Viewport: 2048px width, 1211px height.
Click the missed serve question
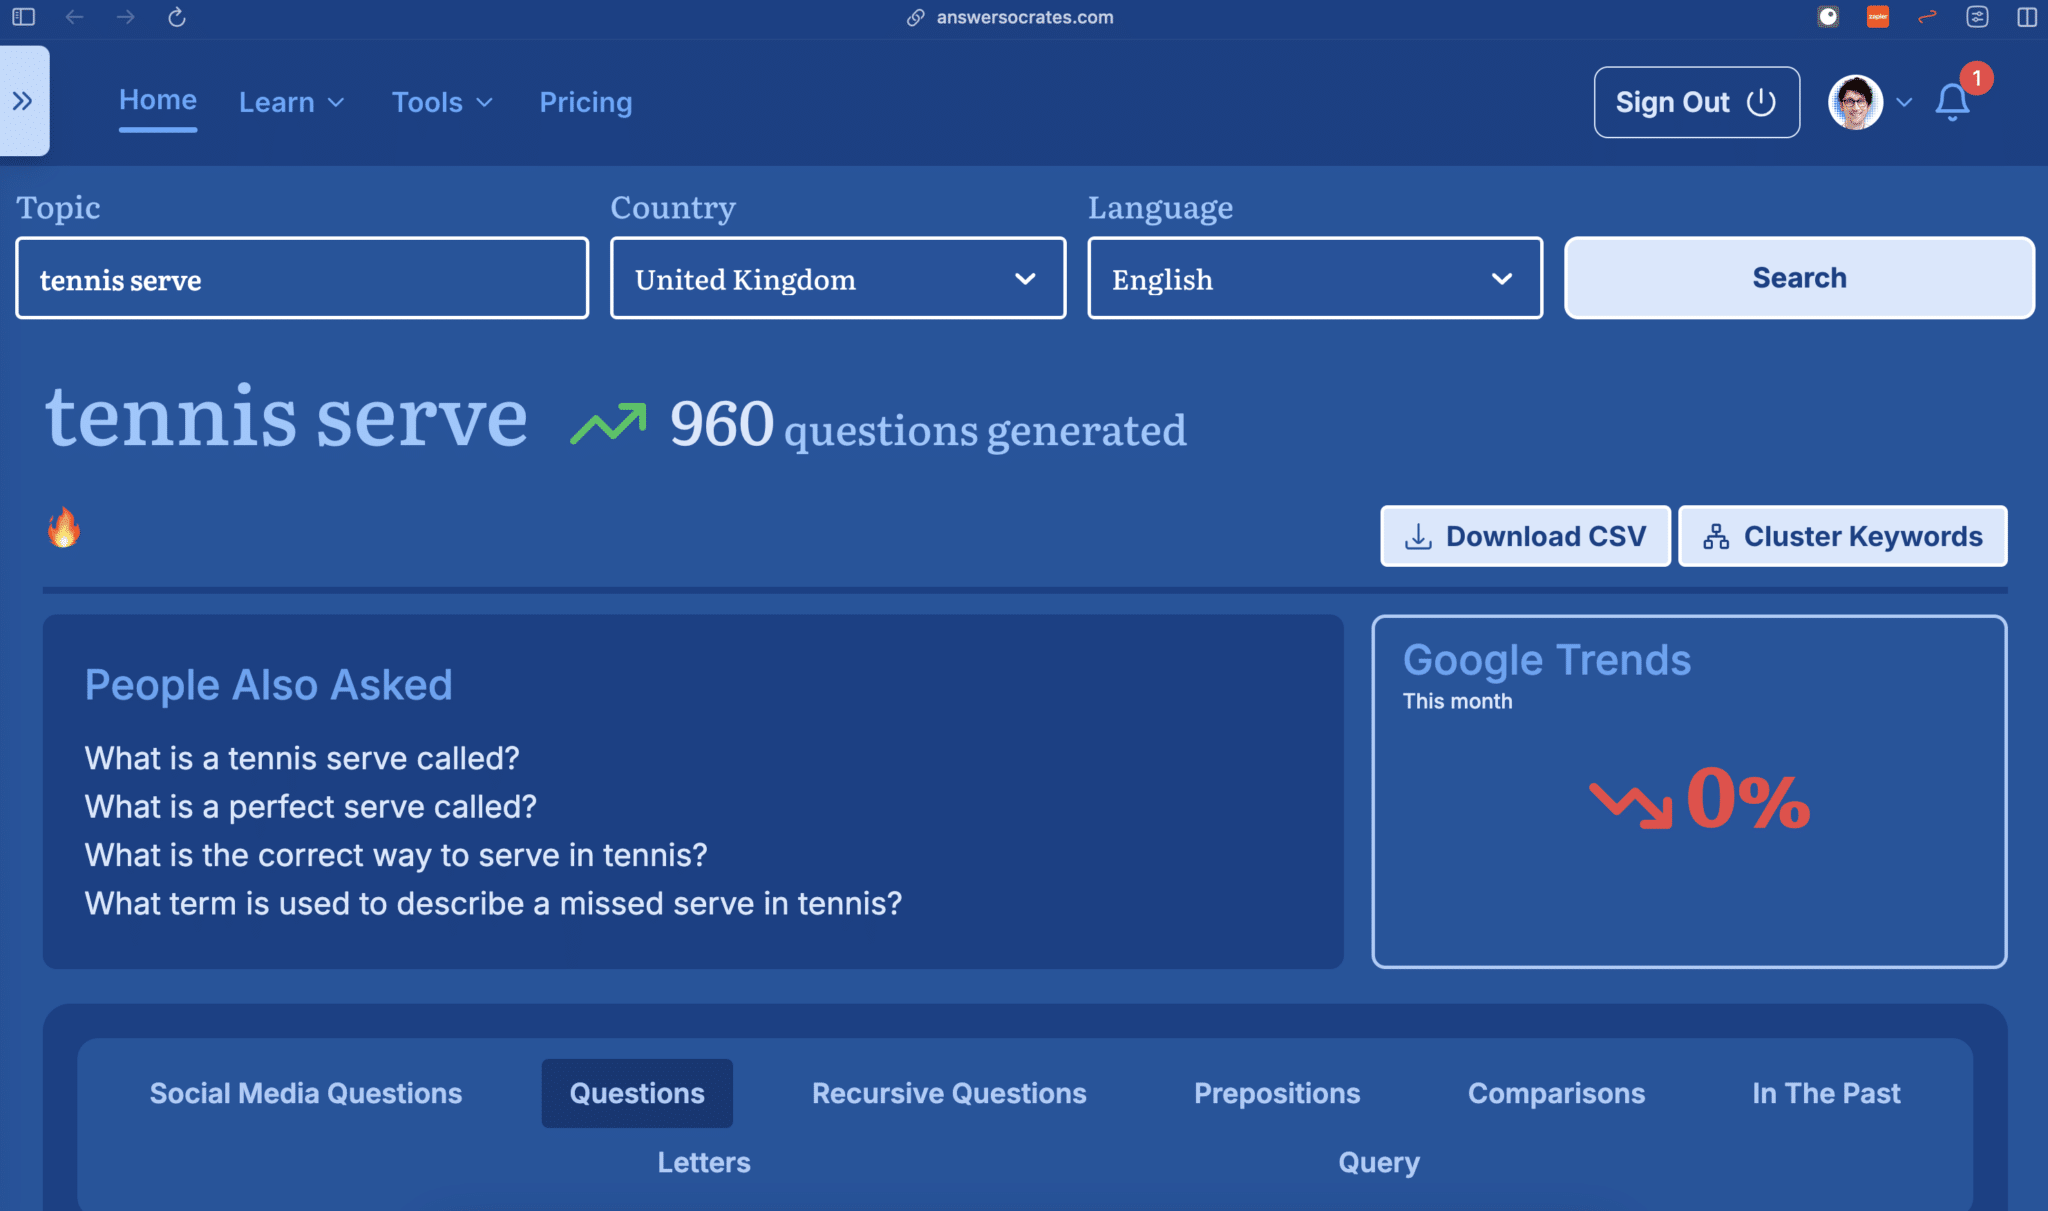coord(493,904)
